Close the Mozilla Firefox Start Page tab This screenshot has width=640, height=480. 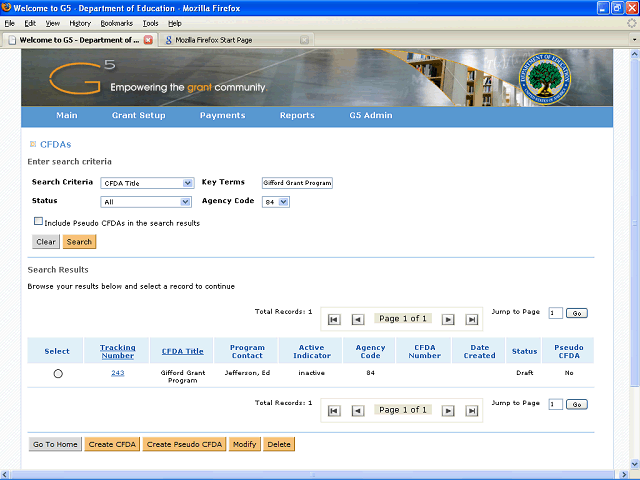pos(304,40)
